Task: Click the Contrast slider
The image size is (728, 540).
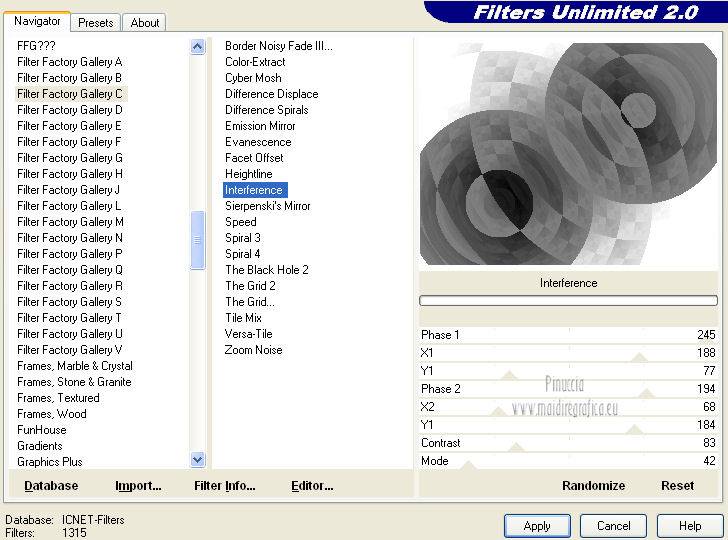Action: click(x=568, y=443)
